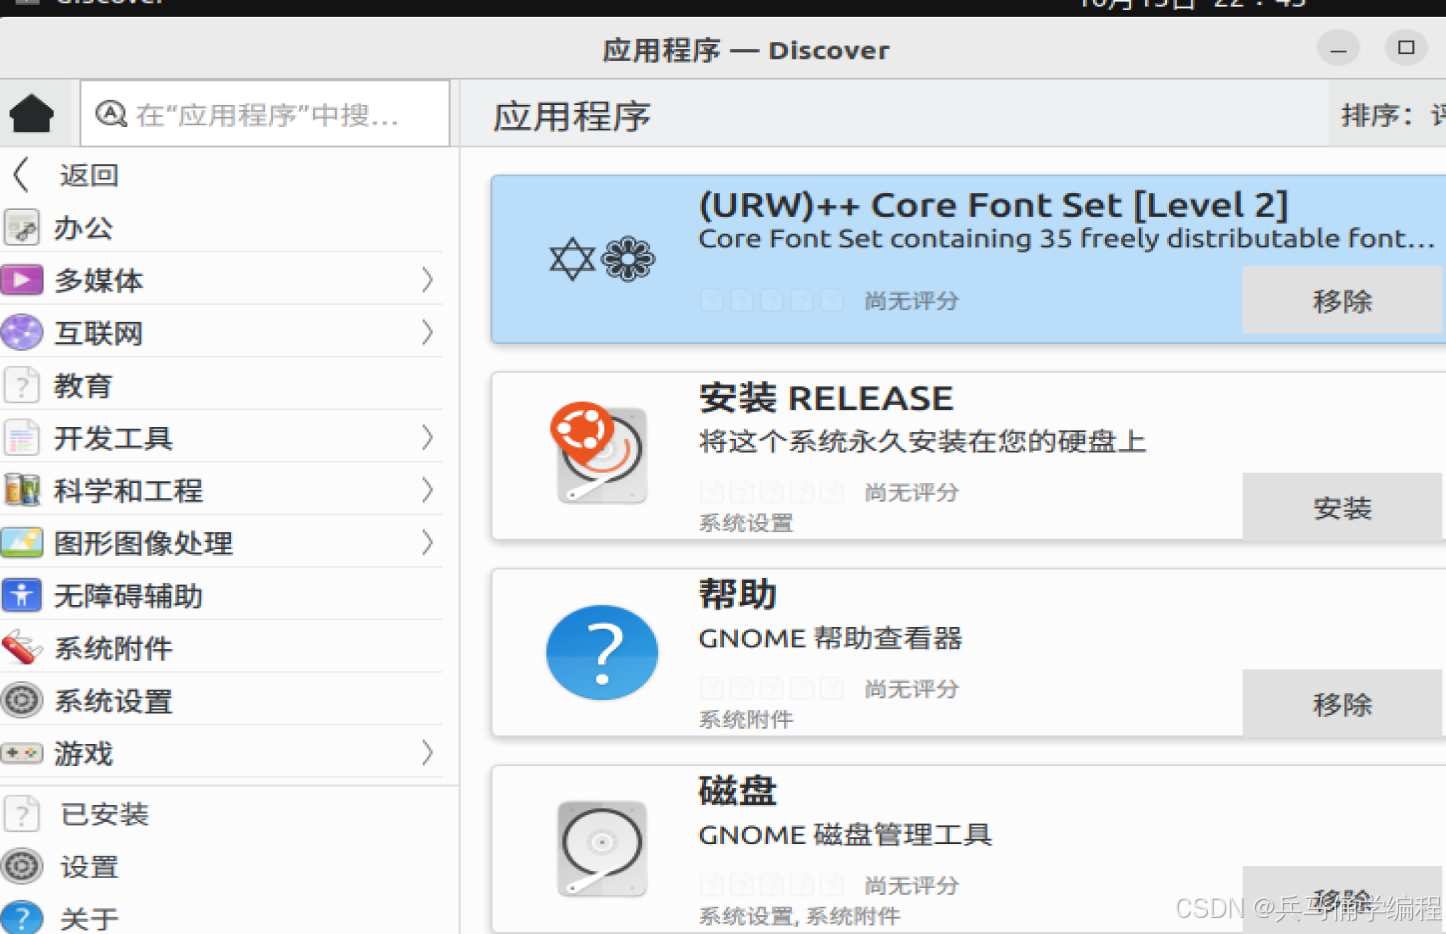1446x934 pixels.
Task: Click the 帮助 blue question-mark icon
Action: [602, 652]
